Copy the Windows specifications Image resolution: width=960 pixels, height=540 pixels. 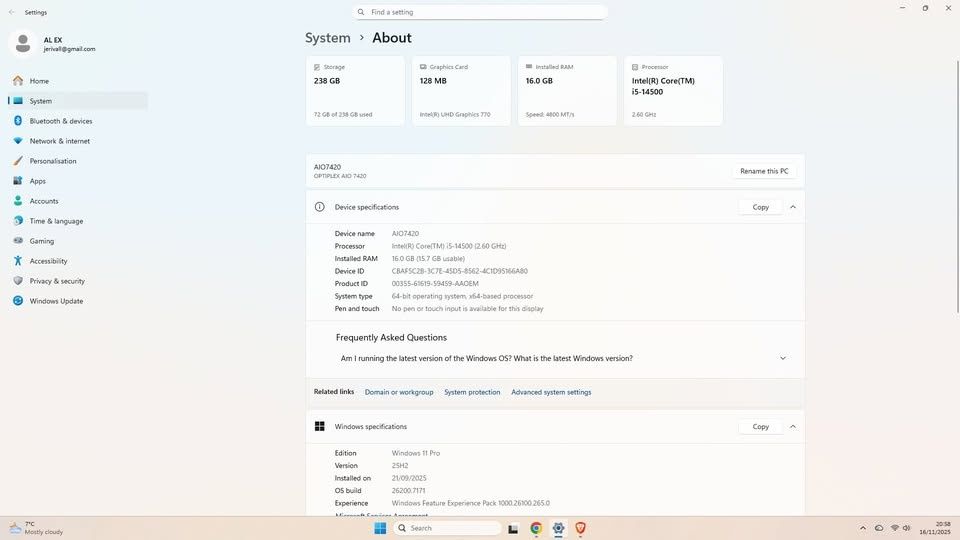click(x=760, y=427)
